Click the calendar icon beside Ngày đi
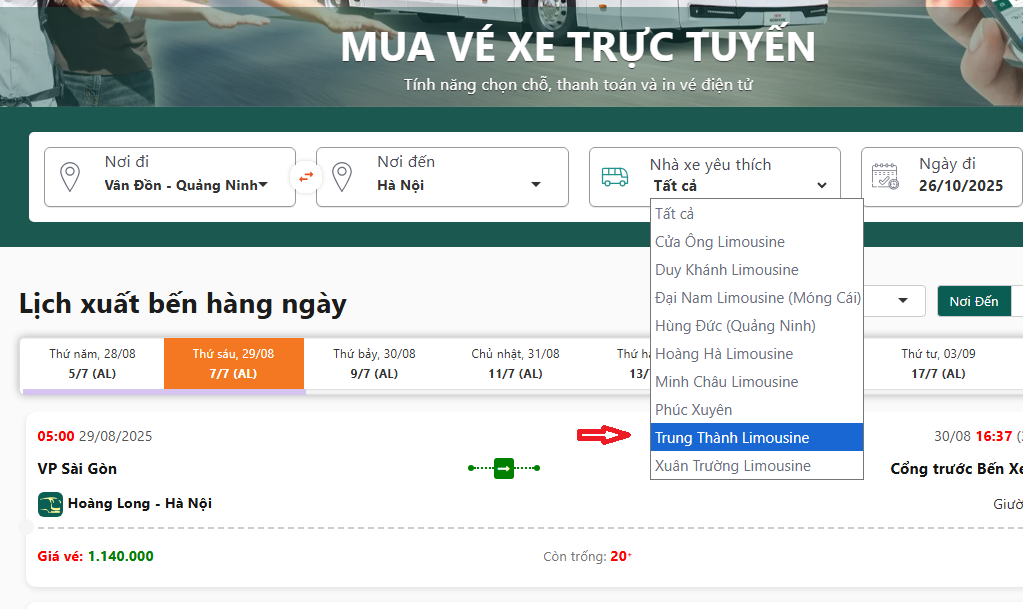Viewport: 1023px width, 609px height. [x=885, y=177]
